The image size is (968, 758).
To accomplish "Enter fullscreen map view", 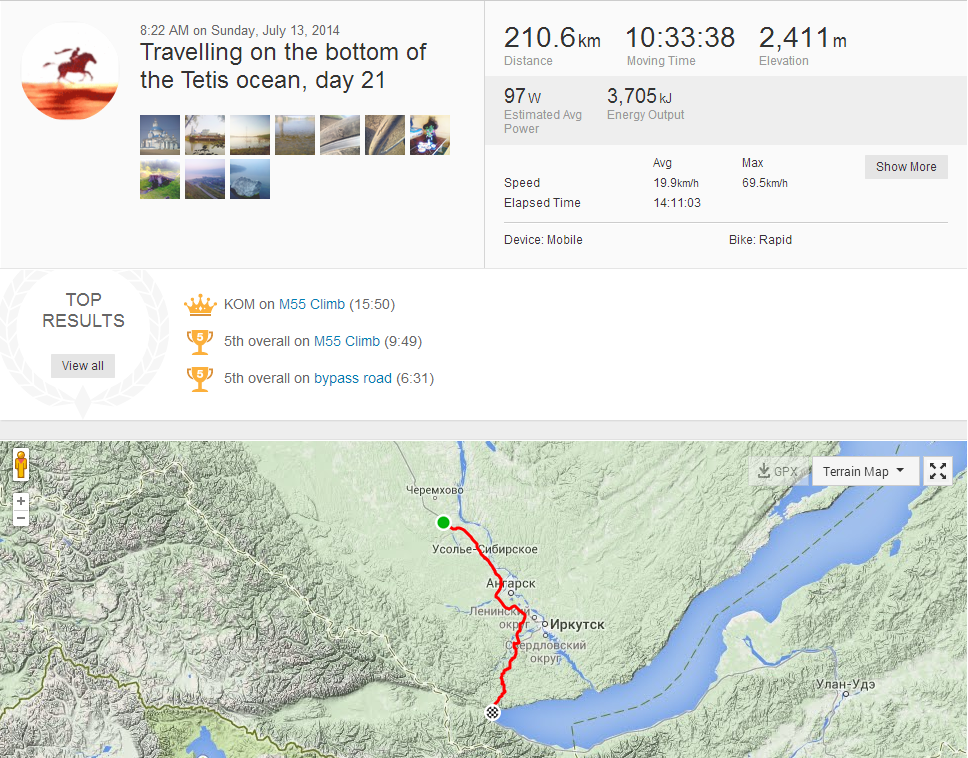I will pos(937,471).
